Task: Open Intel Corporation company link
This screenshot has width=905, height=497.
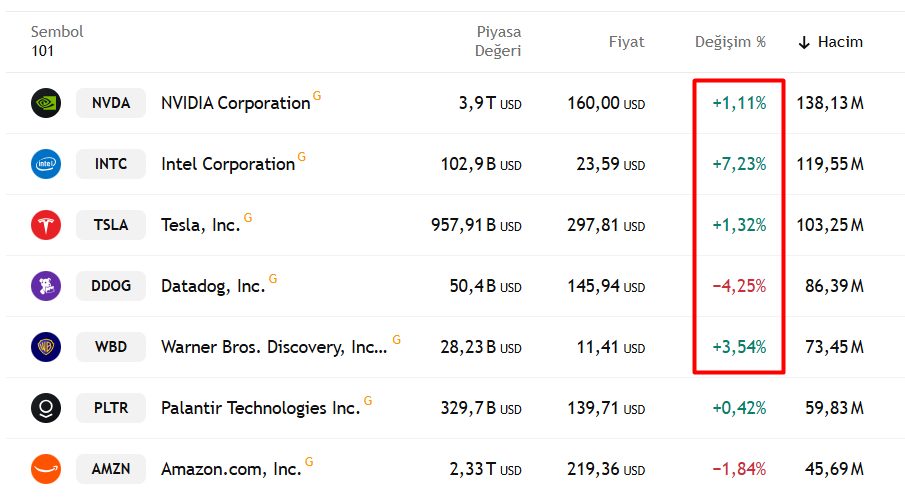Action: (x=228, y=165)
